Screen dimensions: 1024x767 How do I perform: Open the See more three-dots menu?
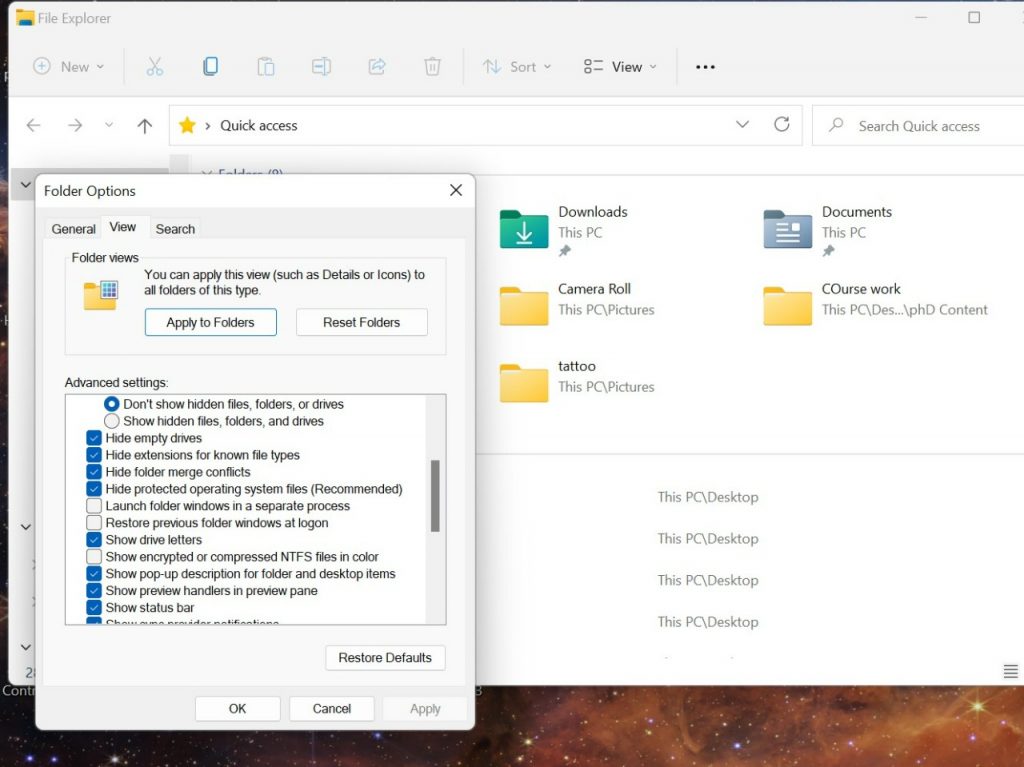[705, 67]
